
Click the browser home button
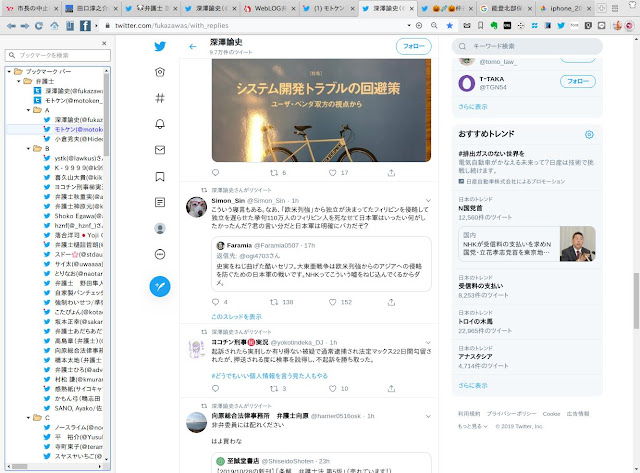click(x=54, y=26)
